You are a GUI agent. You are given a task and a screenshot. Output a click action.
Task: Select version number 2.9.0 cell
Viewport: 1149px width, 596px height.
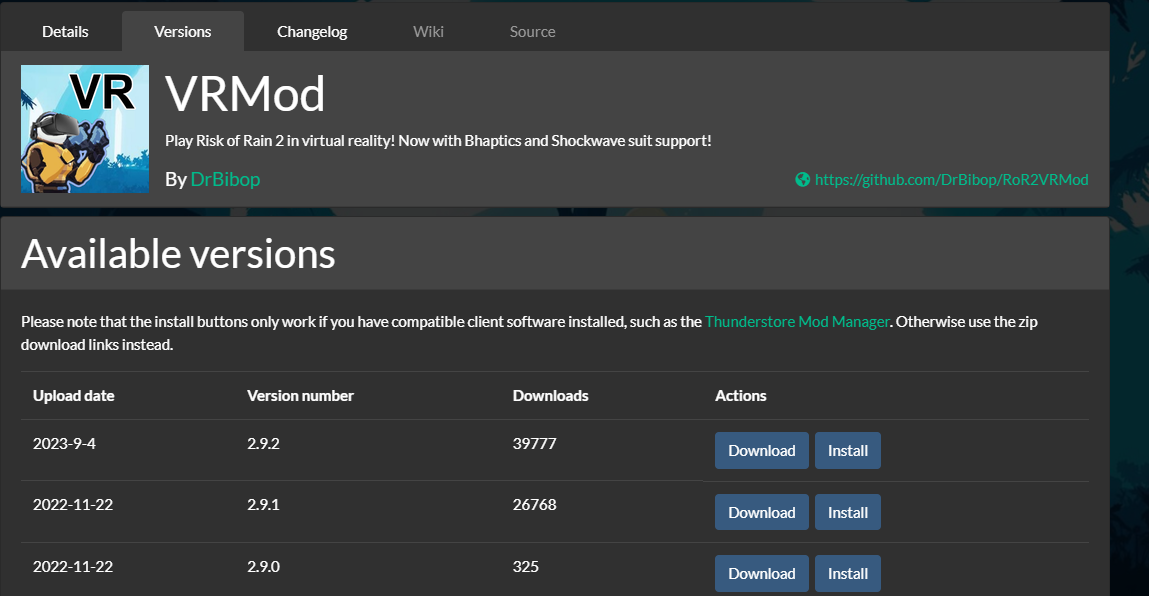click(263, 567)
